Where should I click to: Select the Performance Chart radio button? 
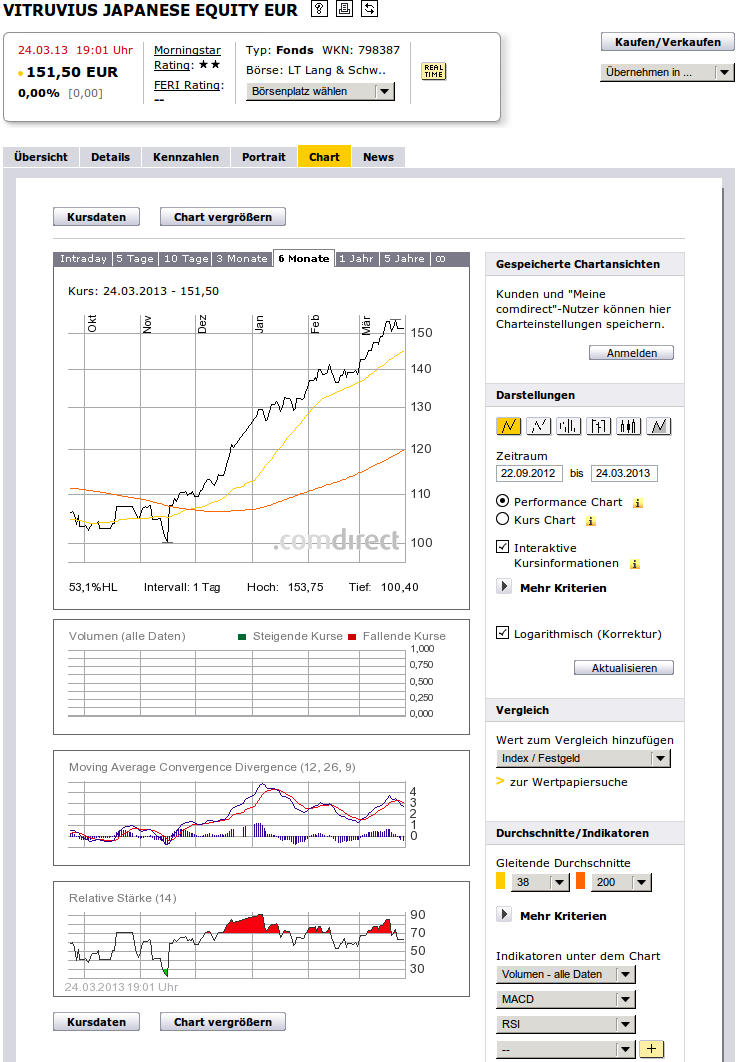[503, 501]
